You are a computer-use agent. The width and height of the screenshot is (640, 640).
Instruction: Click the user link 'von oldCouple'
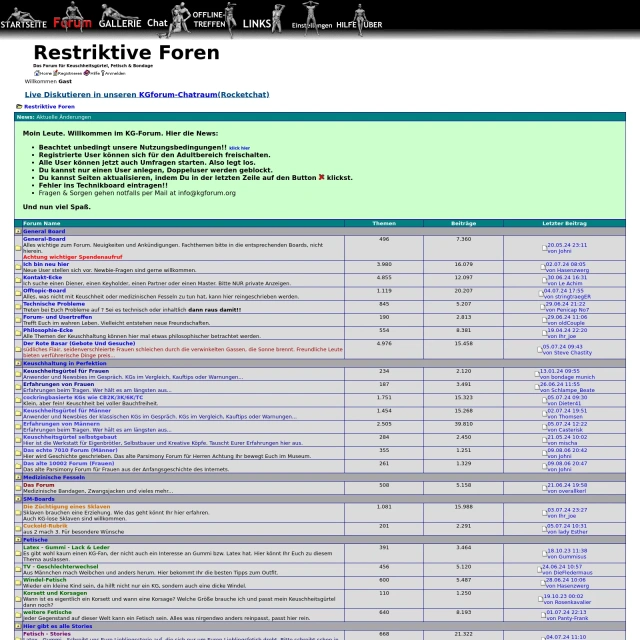[566, 323]
